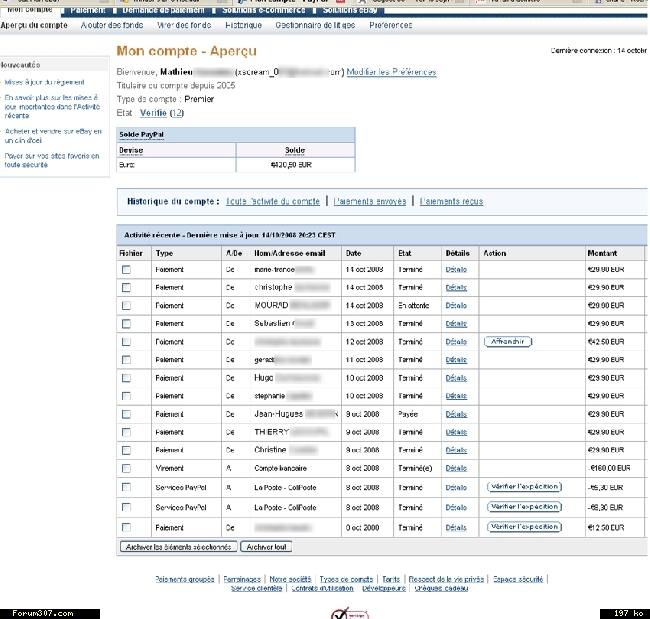Open Détails for Jean-Hugues payment

pyautogui.click(x=456, y=414)
